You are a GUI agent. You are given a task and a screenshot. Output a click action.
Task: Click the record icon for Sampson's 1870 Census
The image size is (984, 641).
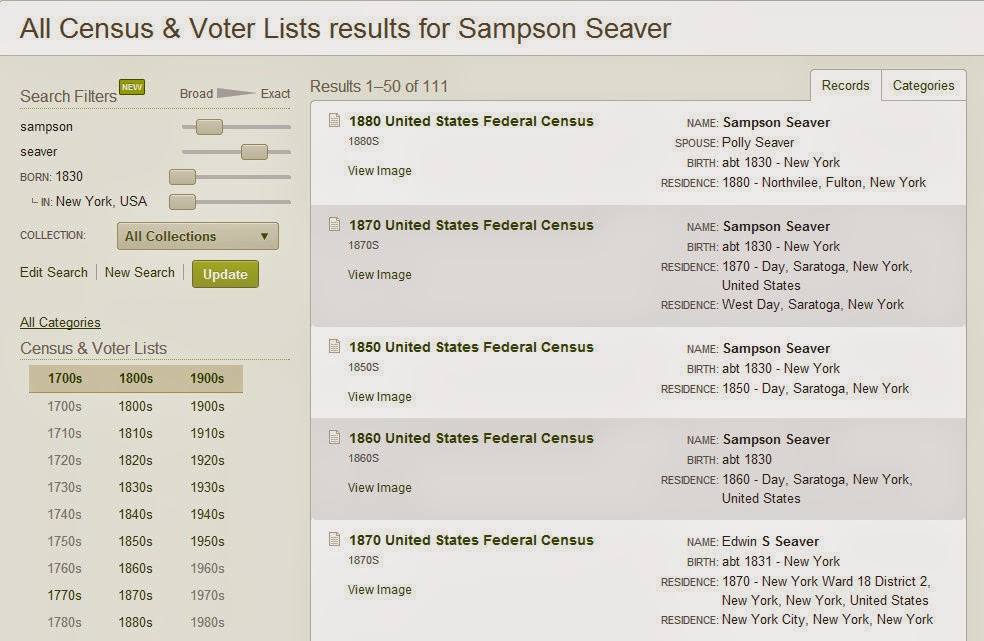334,224
